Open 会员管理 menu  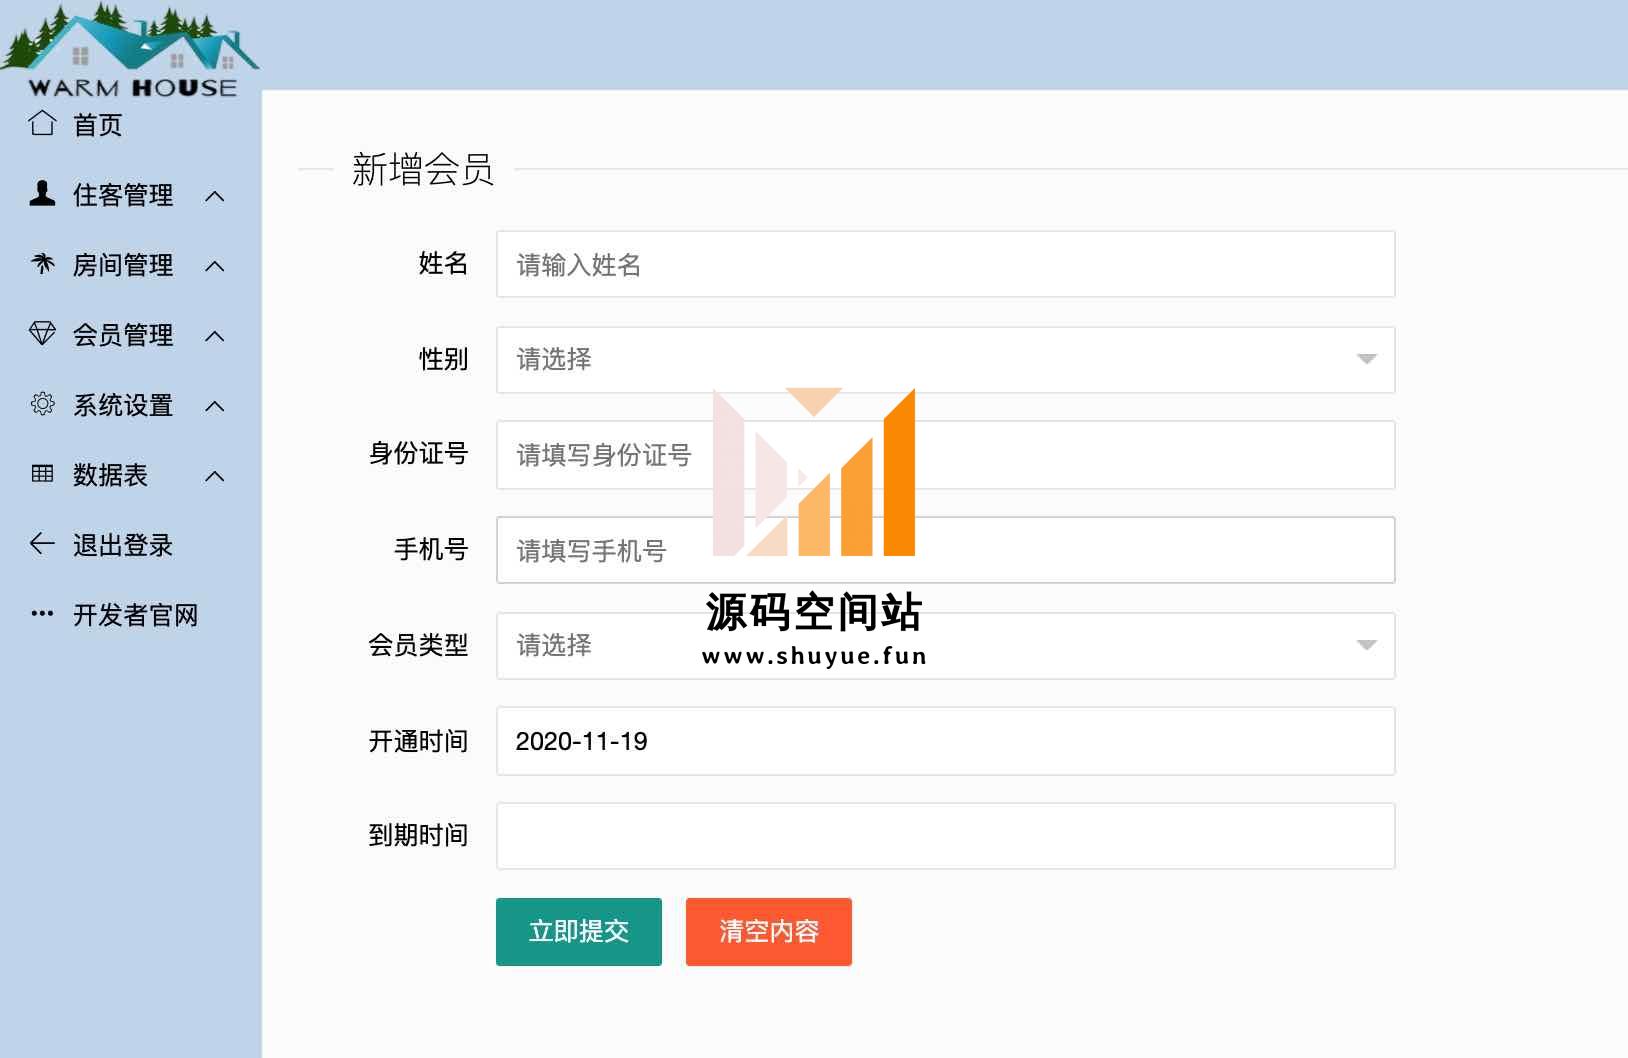(x=123, y=335)
